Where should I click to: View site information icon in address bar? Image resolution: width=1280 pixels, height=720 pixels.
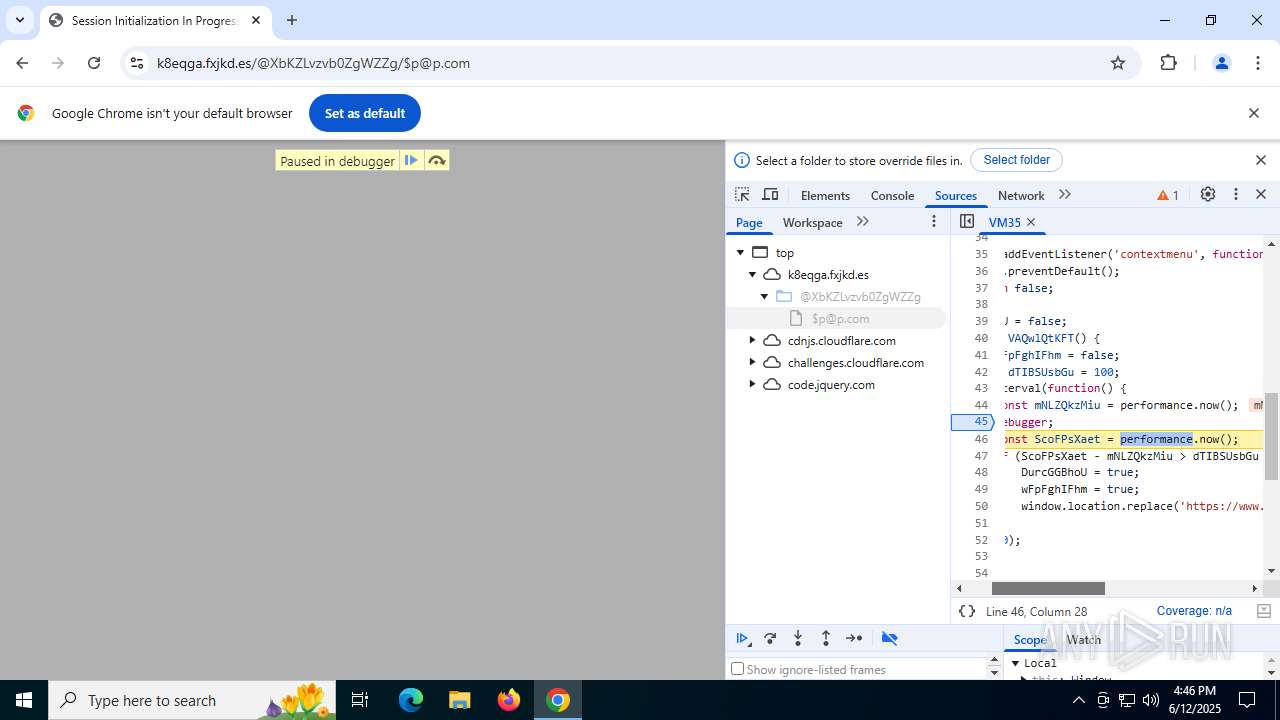click(x=138, y=63)
